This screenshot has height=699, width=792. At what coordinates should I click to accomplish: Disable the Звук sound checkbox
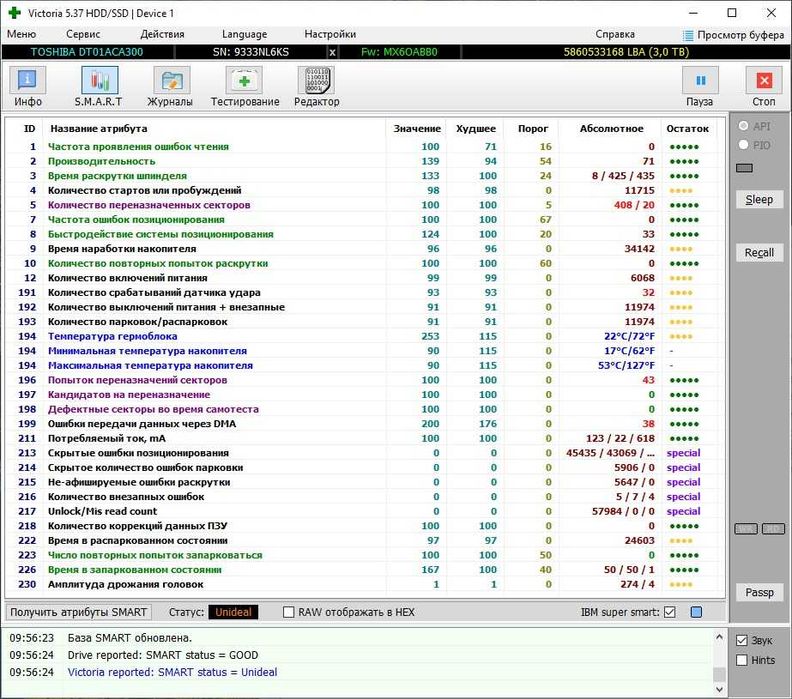(741, 640)
